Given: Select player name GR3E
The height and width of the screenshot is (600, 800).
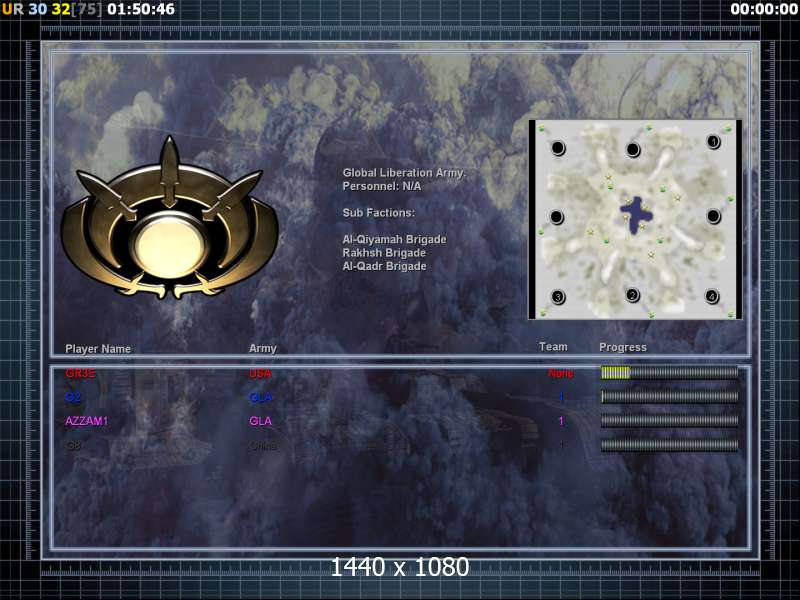Looking at the screenshot, I should pyautogui.click(x=80, y=373).
